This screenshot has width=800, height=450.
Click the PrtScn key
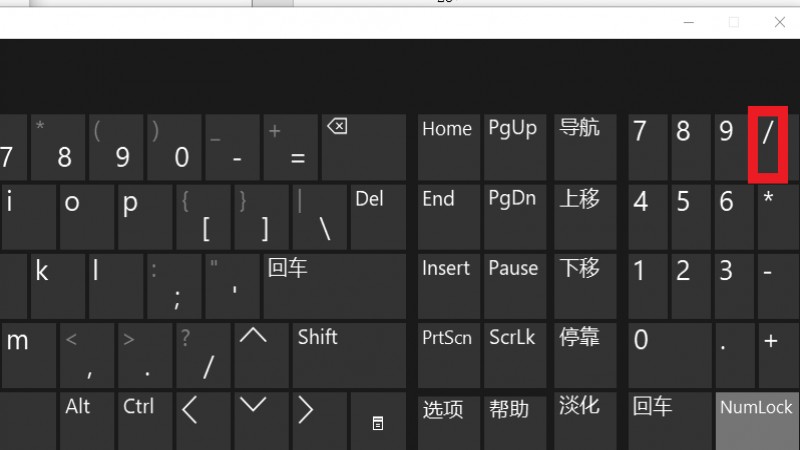coord(449,355)
